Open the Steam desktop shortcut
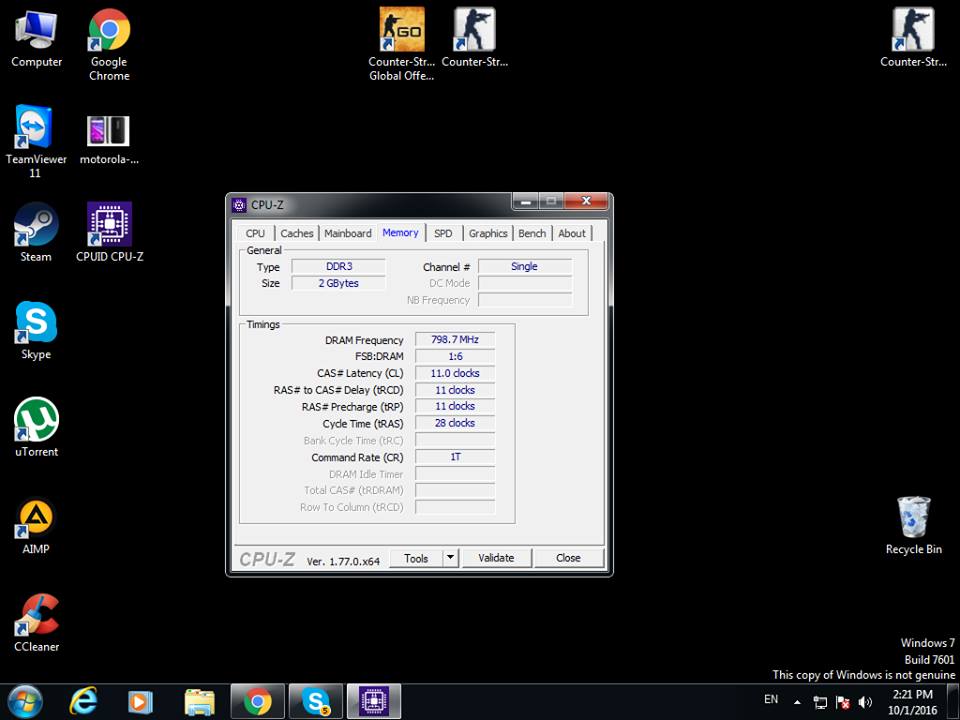Viewport: 960px width, 720px height. click(x=36, y=227)
